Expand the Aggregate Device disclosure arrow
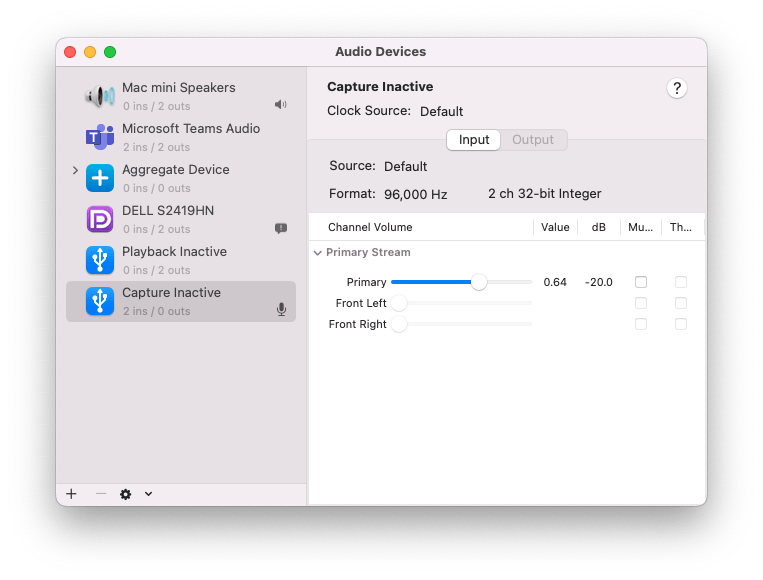Image resolution: width=763 pixels, height=580 pixels. 75,170
